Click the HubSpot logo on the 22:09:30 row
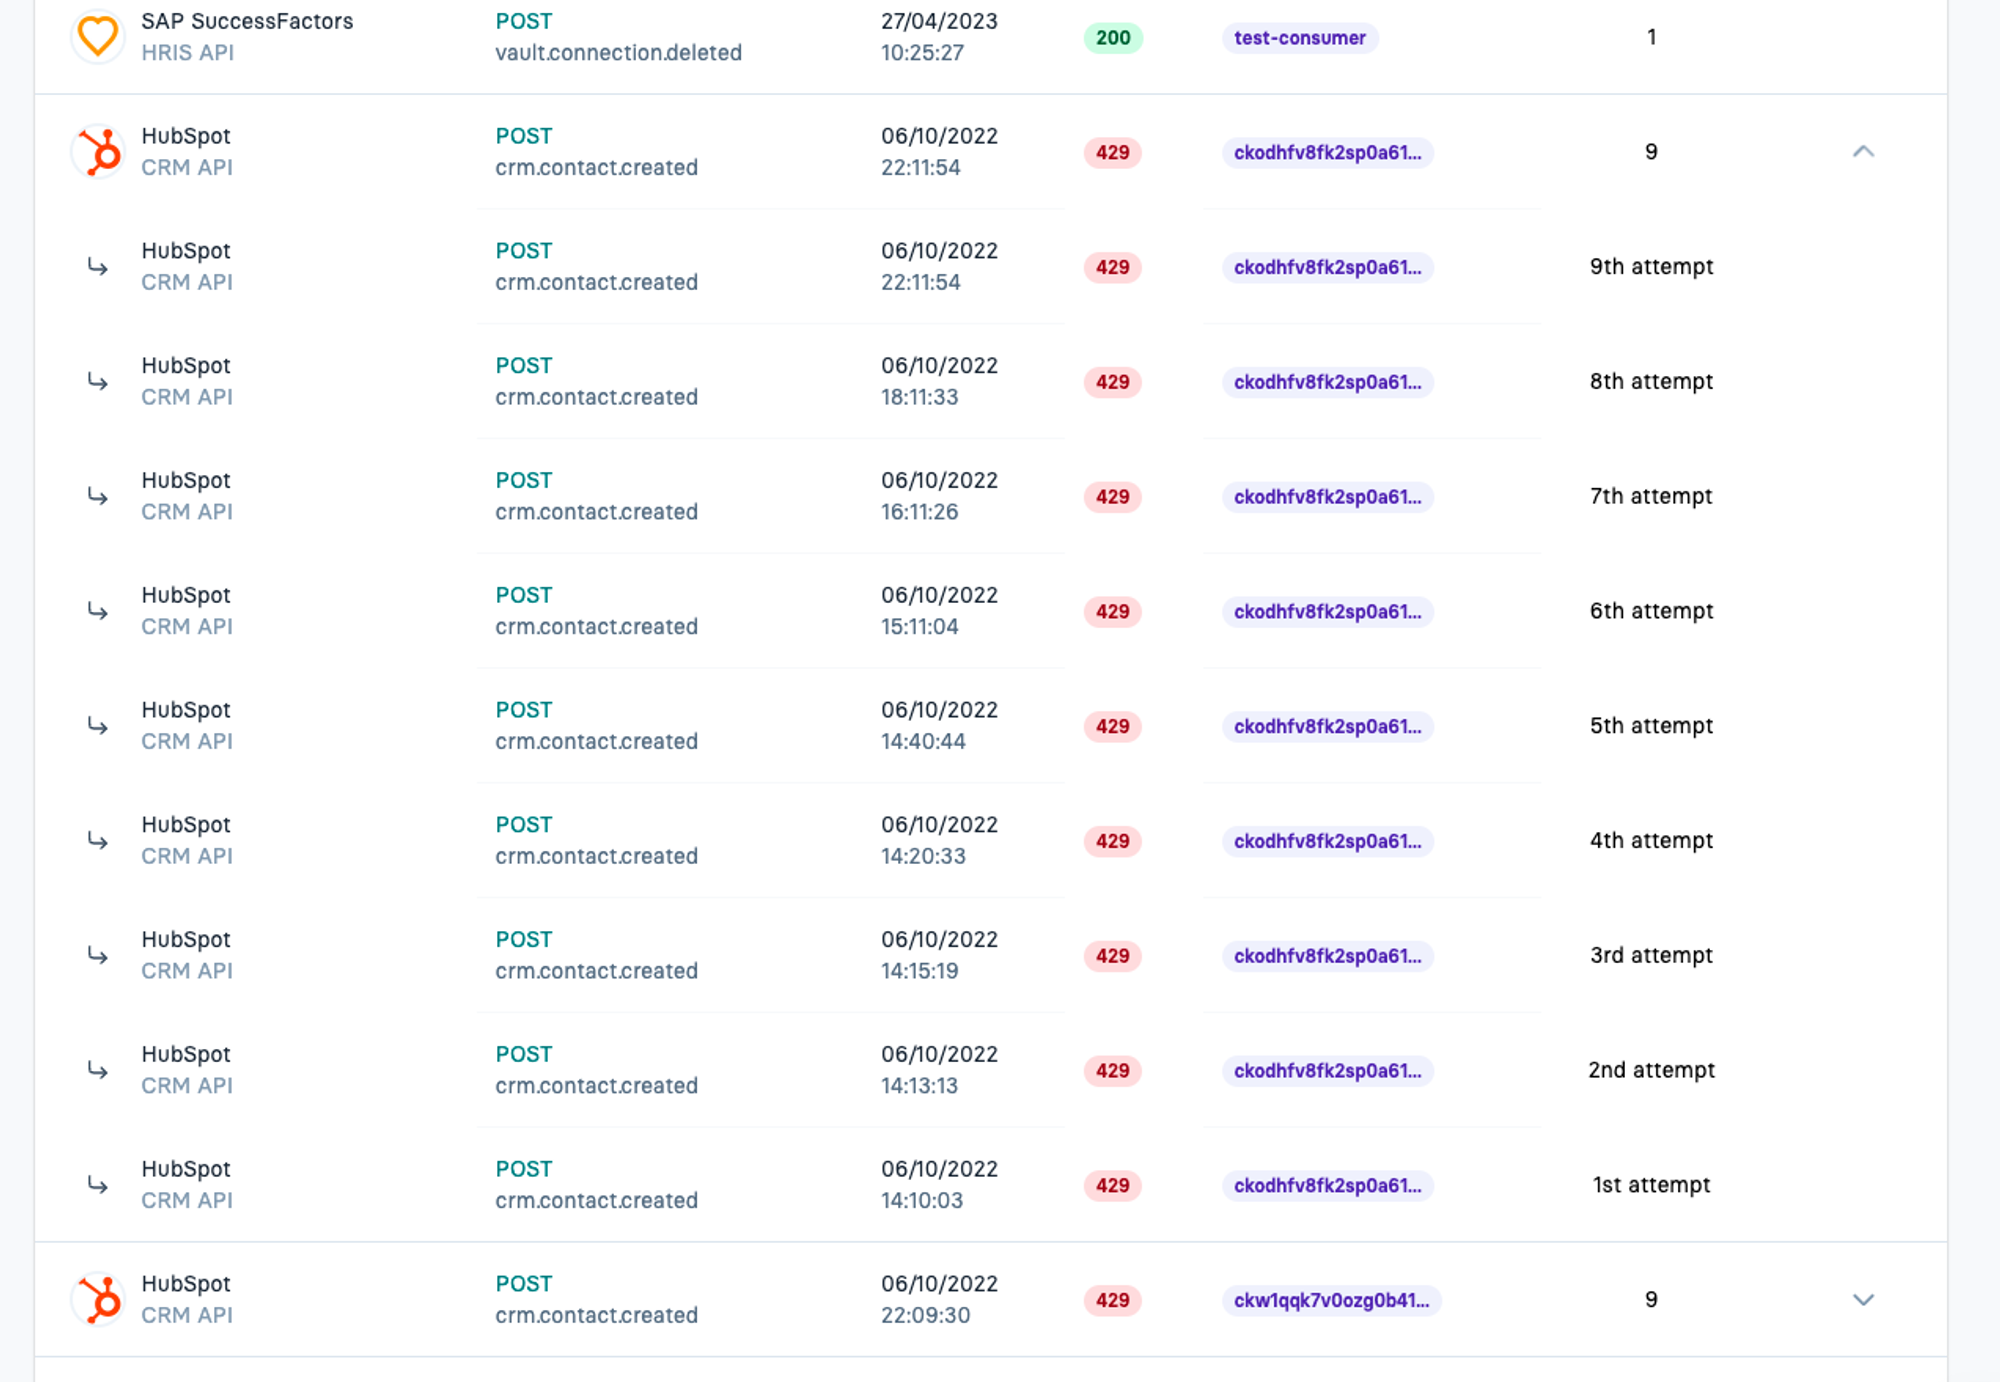2000x1382 pixels. point(97,1300)
